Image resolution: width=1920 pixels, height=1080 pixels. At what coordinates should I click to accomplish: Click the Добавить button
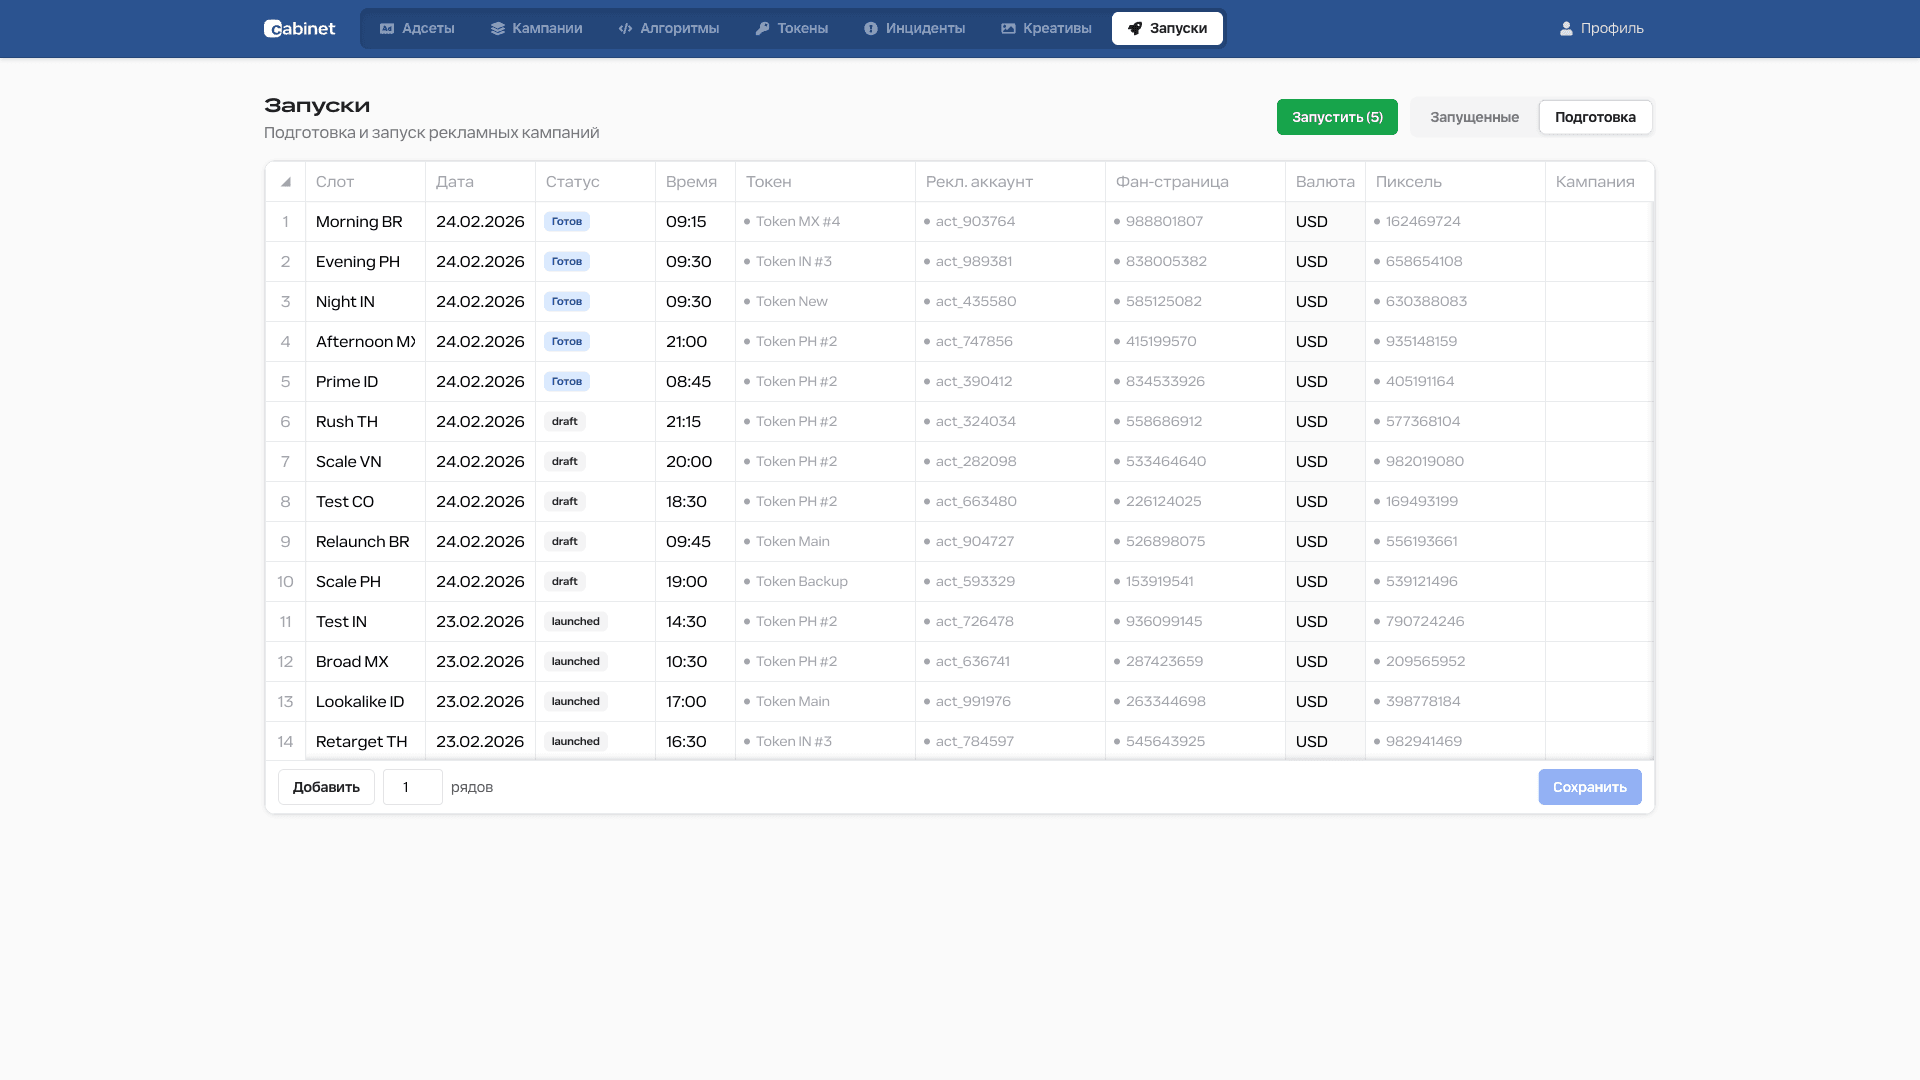[x=326, y=787]
